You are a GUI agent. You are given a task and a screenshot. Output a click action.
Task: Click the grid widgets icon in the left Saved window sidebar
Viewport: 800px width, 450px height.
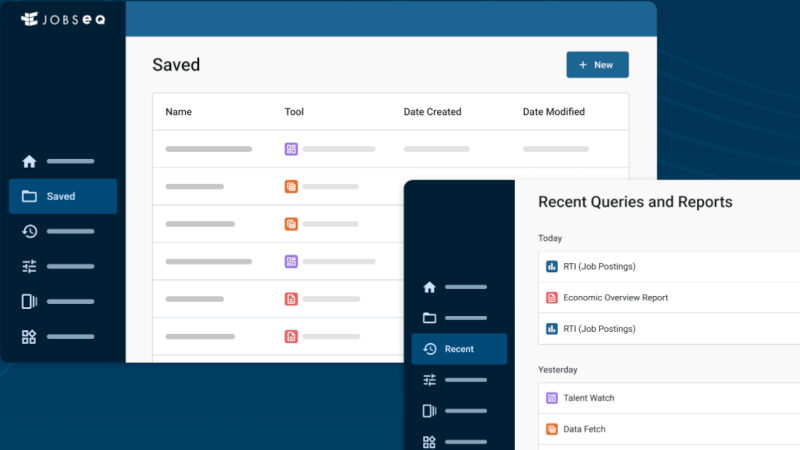(29, 337)
